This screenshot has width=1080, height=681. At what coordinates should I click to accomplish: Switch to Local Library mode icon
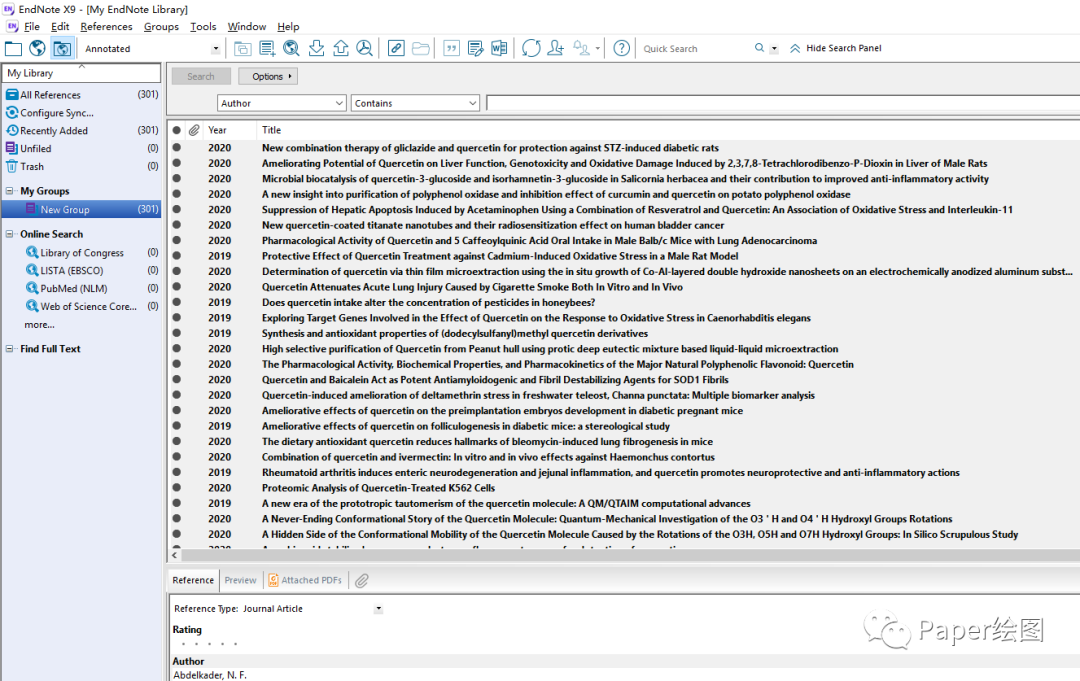tap(13, 48)
